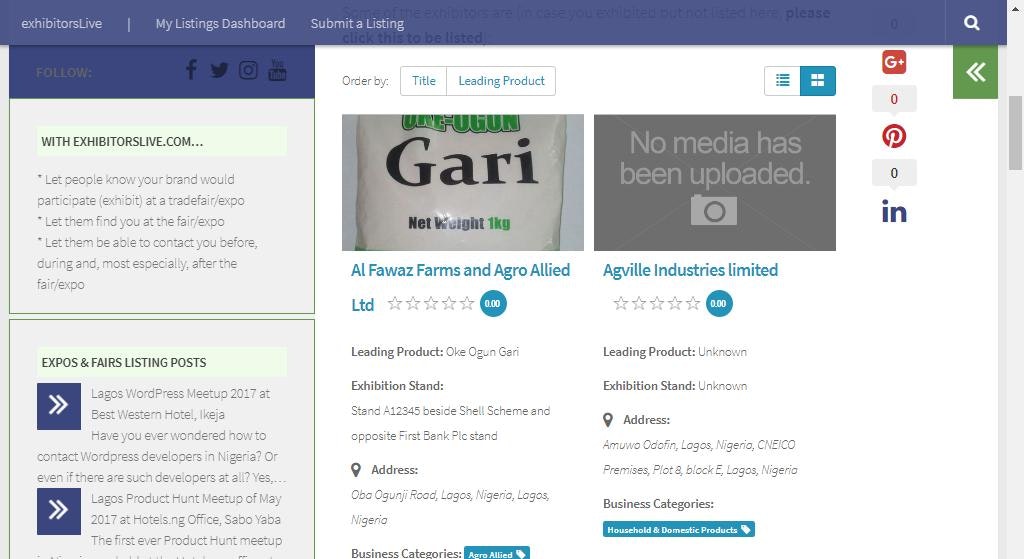The height and width of the screenshot is (559, 1024).
Task: Go to Submit a Listing
Action: [357, 24]
